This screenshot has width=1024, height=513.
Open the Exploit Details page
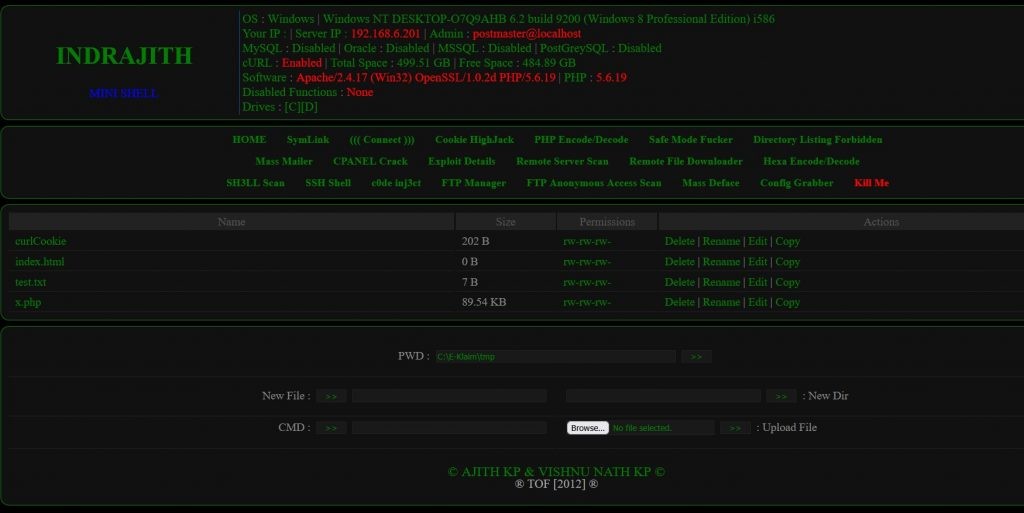(x=461, y=161)
